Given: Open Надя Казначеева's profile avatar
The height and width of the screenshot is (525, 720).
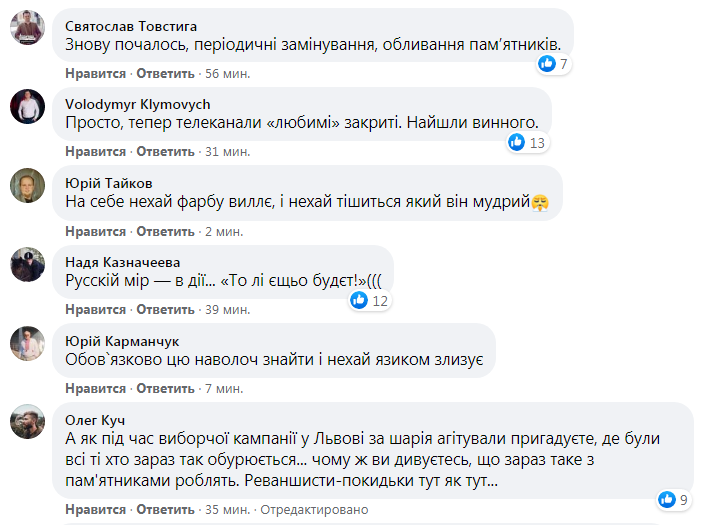Looking at the screenshot, I should tap(27, 264).
